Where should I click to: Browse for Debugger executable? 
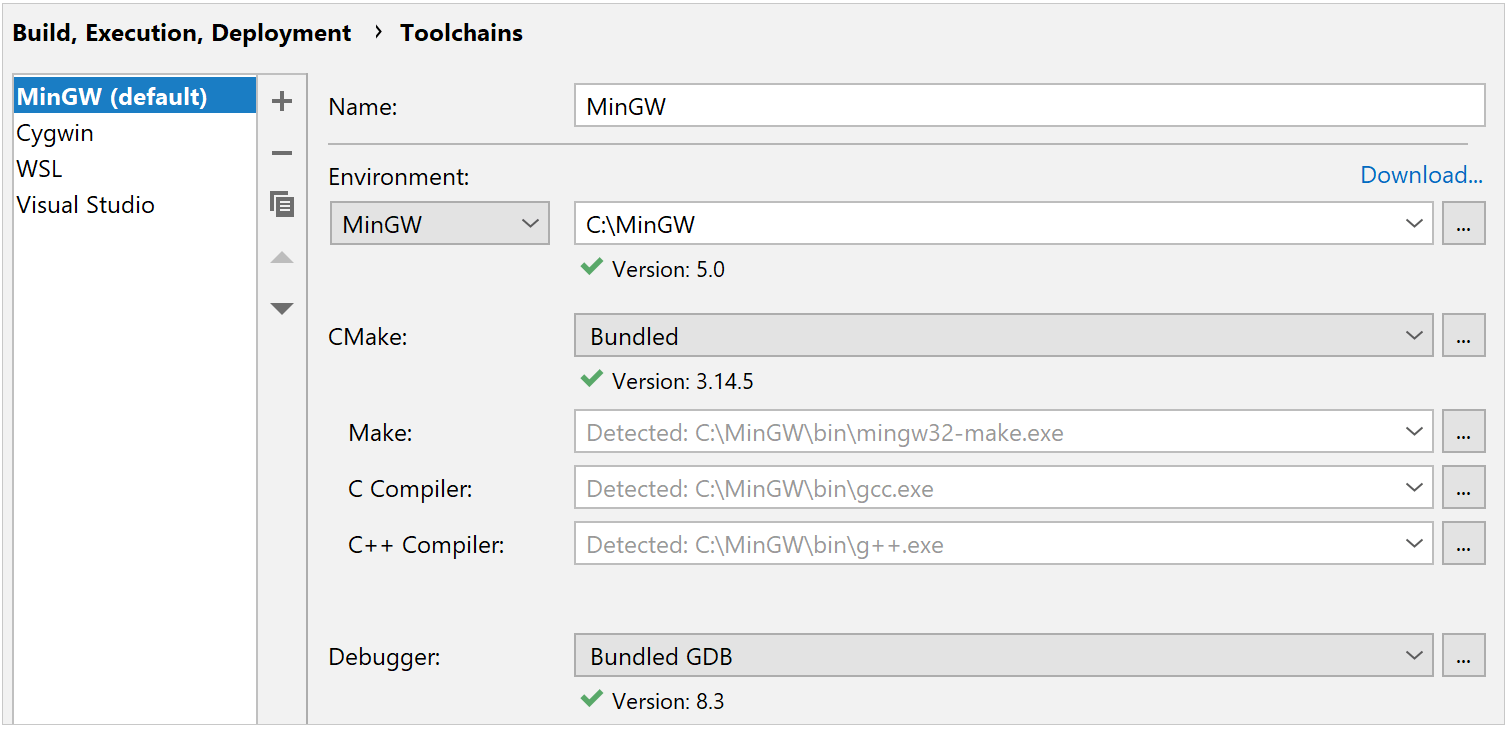tap(1463, 655)
